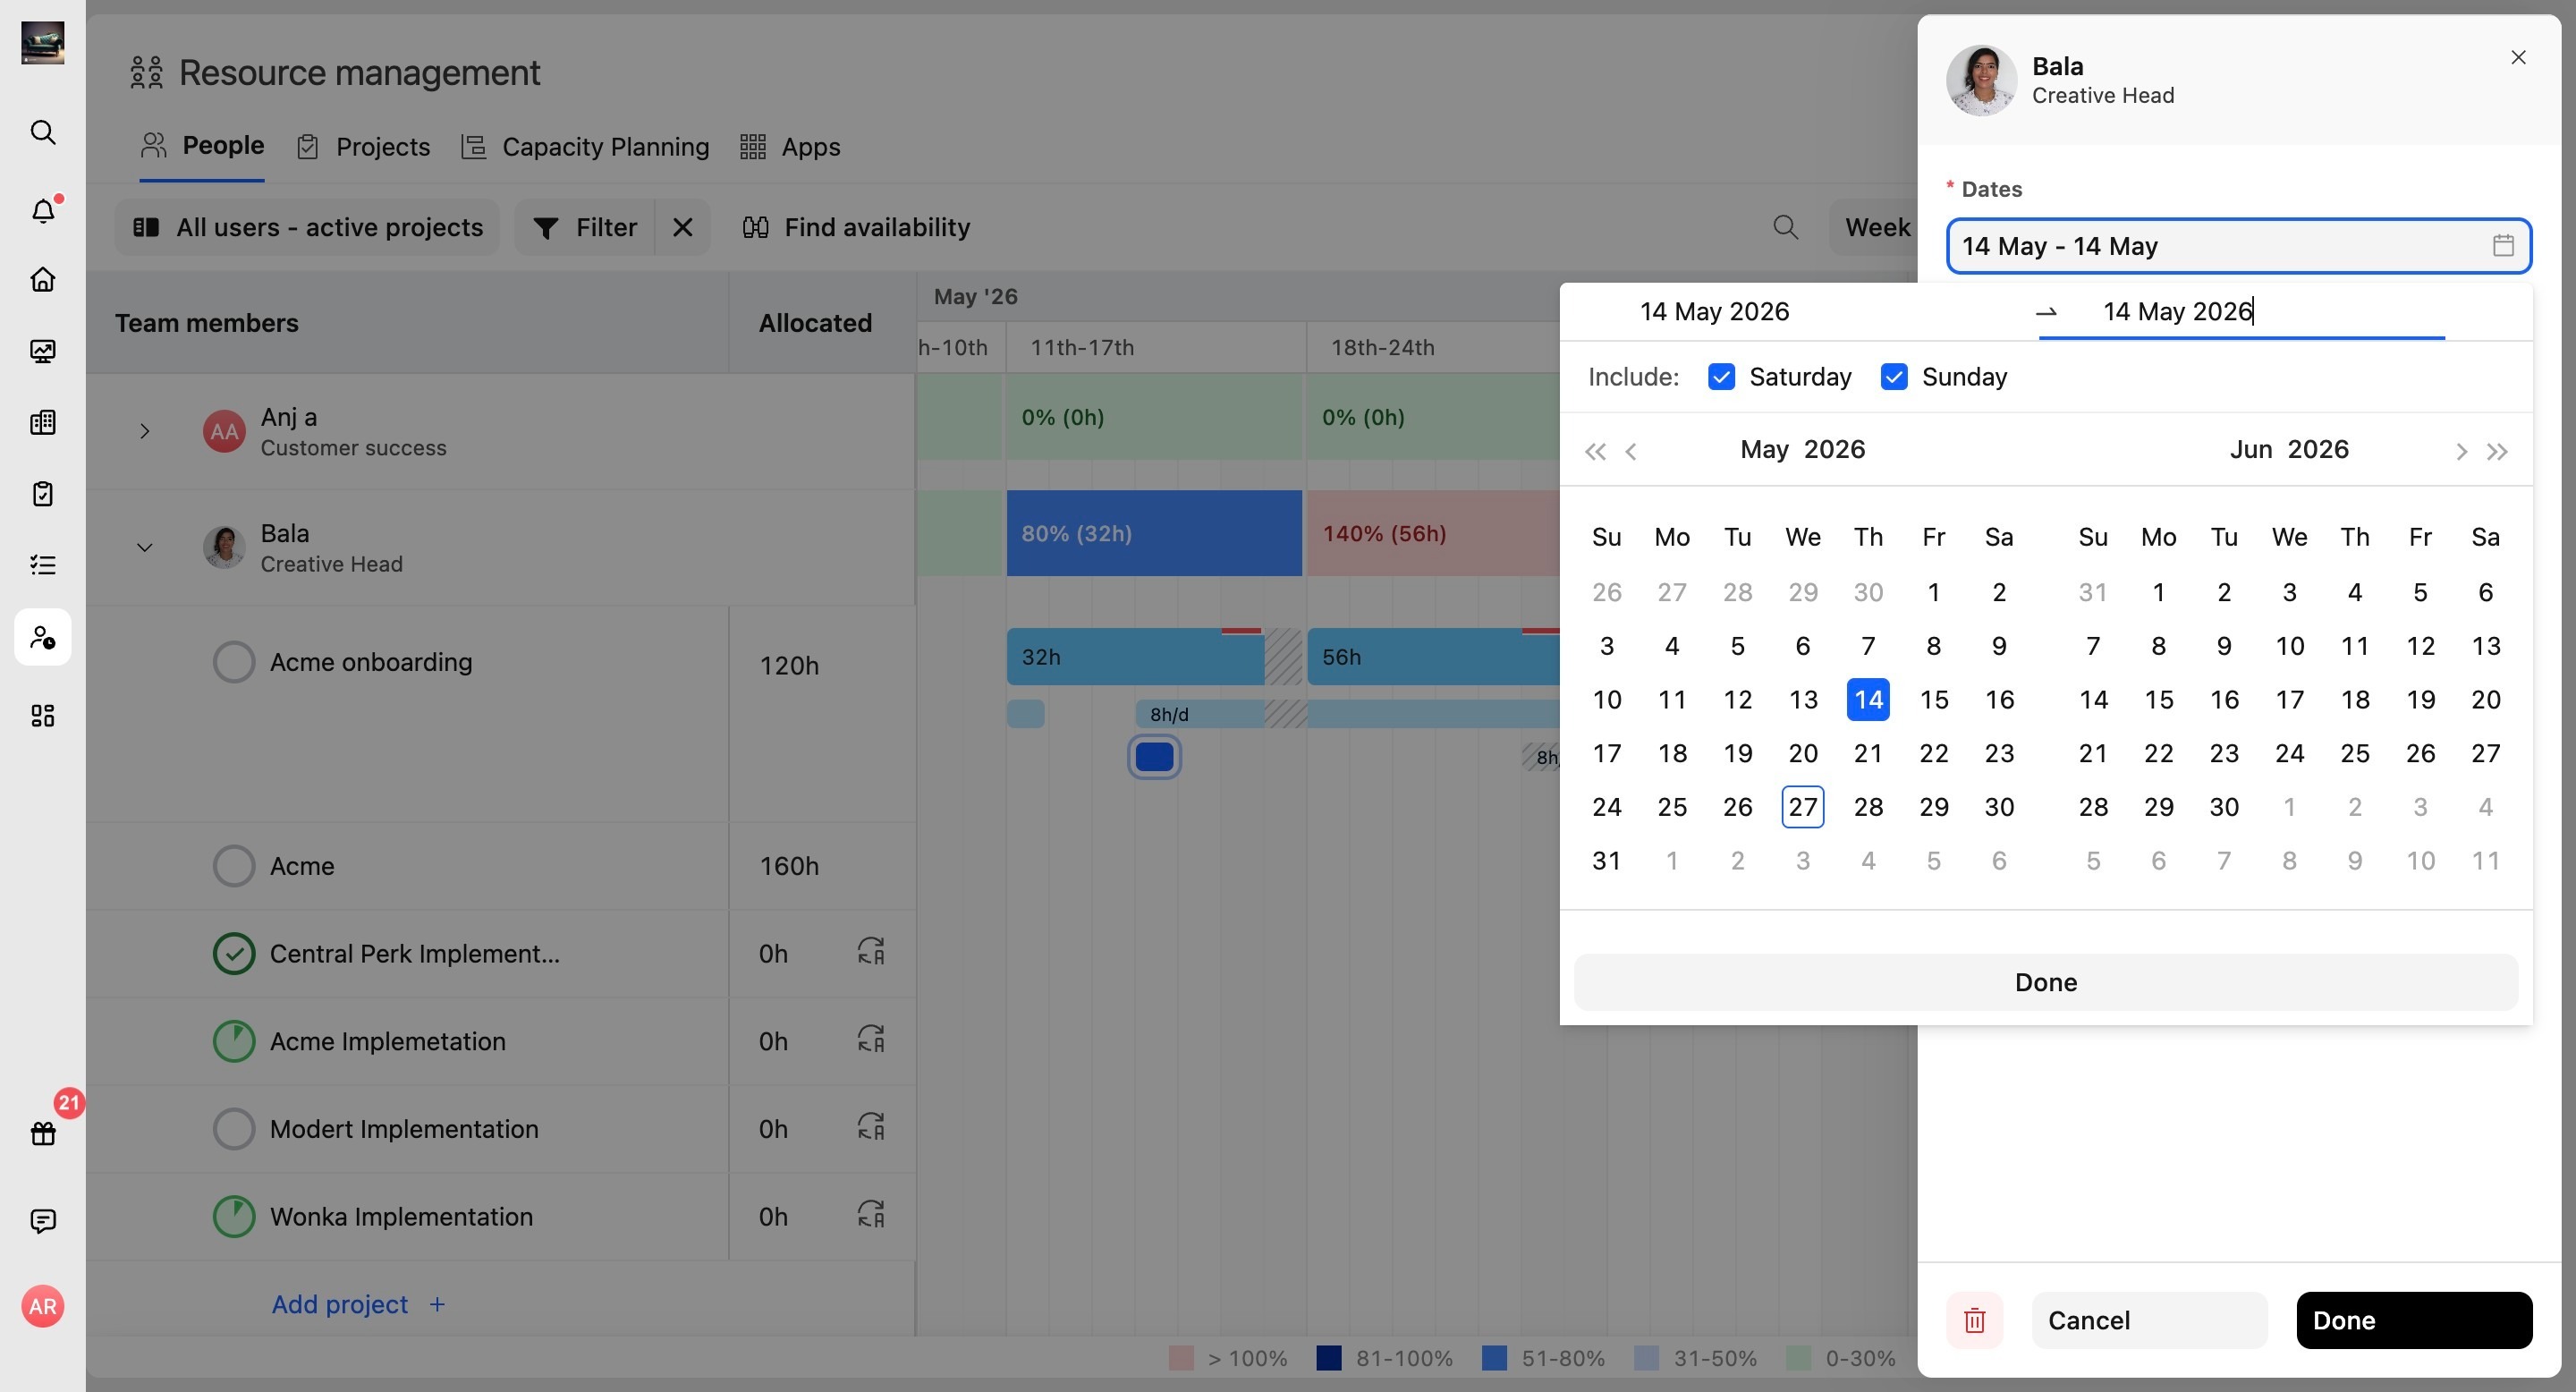Open the Capacity Planning tab
Viewport: 2576px width, 1392px height.
click(585, 147)
